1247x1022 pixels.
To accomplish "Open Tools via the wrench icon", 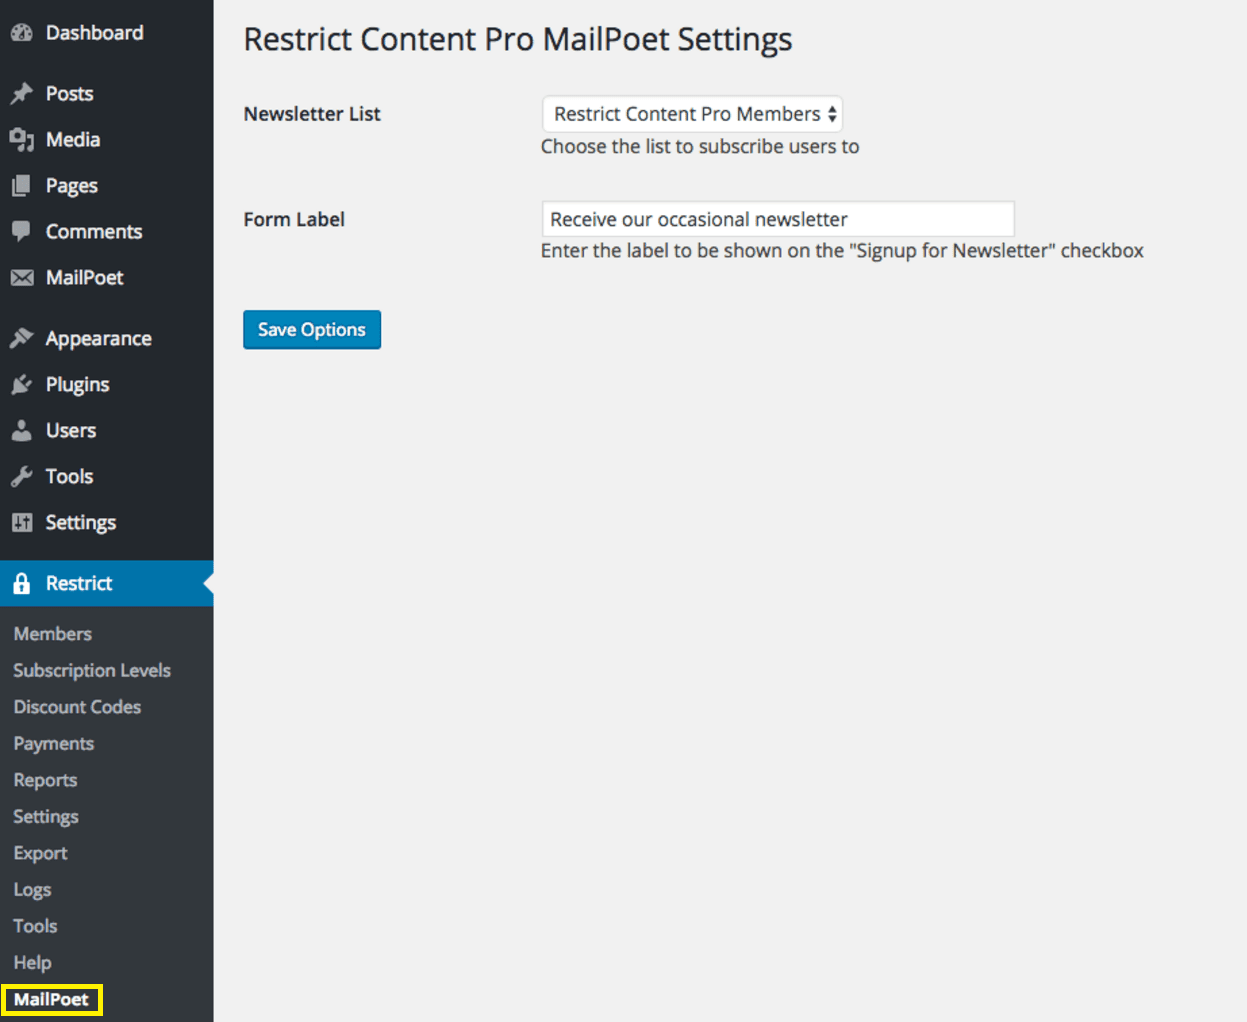I will pyautogui.click(x=22, y=476).
